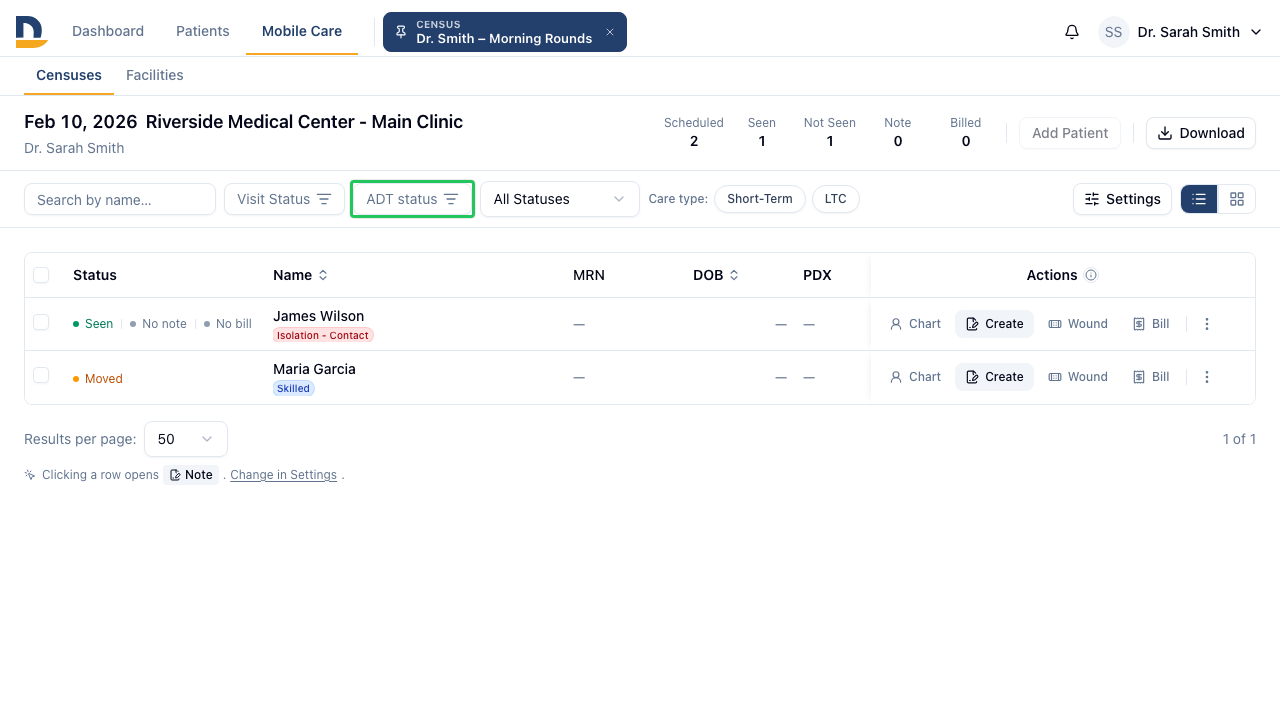1280x720 pixels.
Task: Select all rows checkbox in table header
Action: 41,275
